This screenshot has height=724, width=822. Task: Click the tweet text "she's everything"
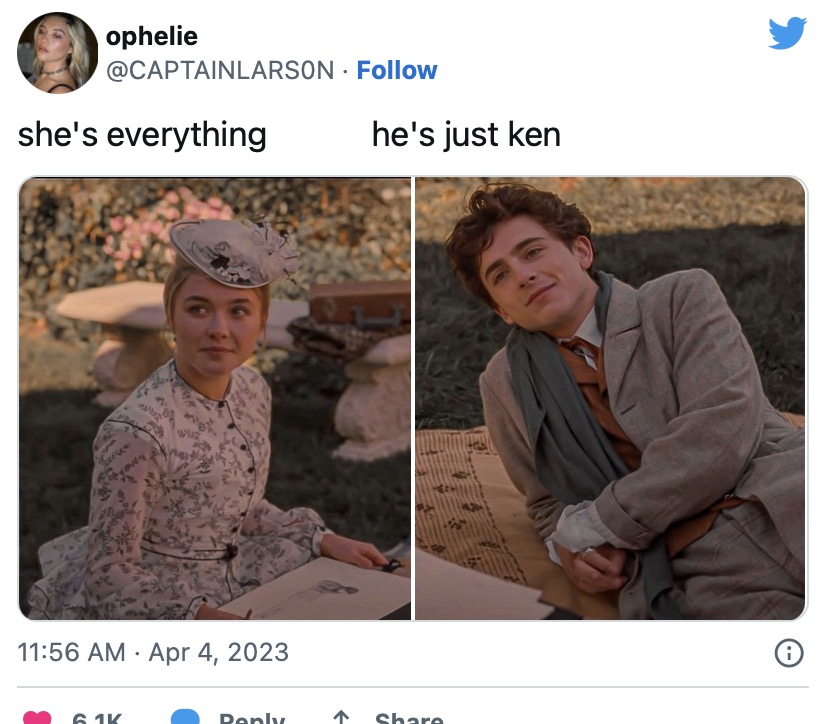[142, 135]
